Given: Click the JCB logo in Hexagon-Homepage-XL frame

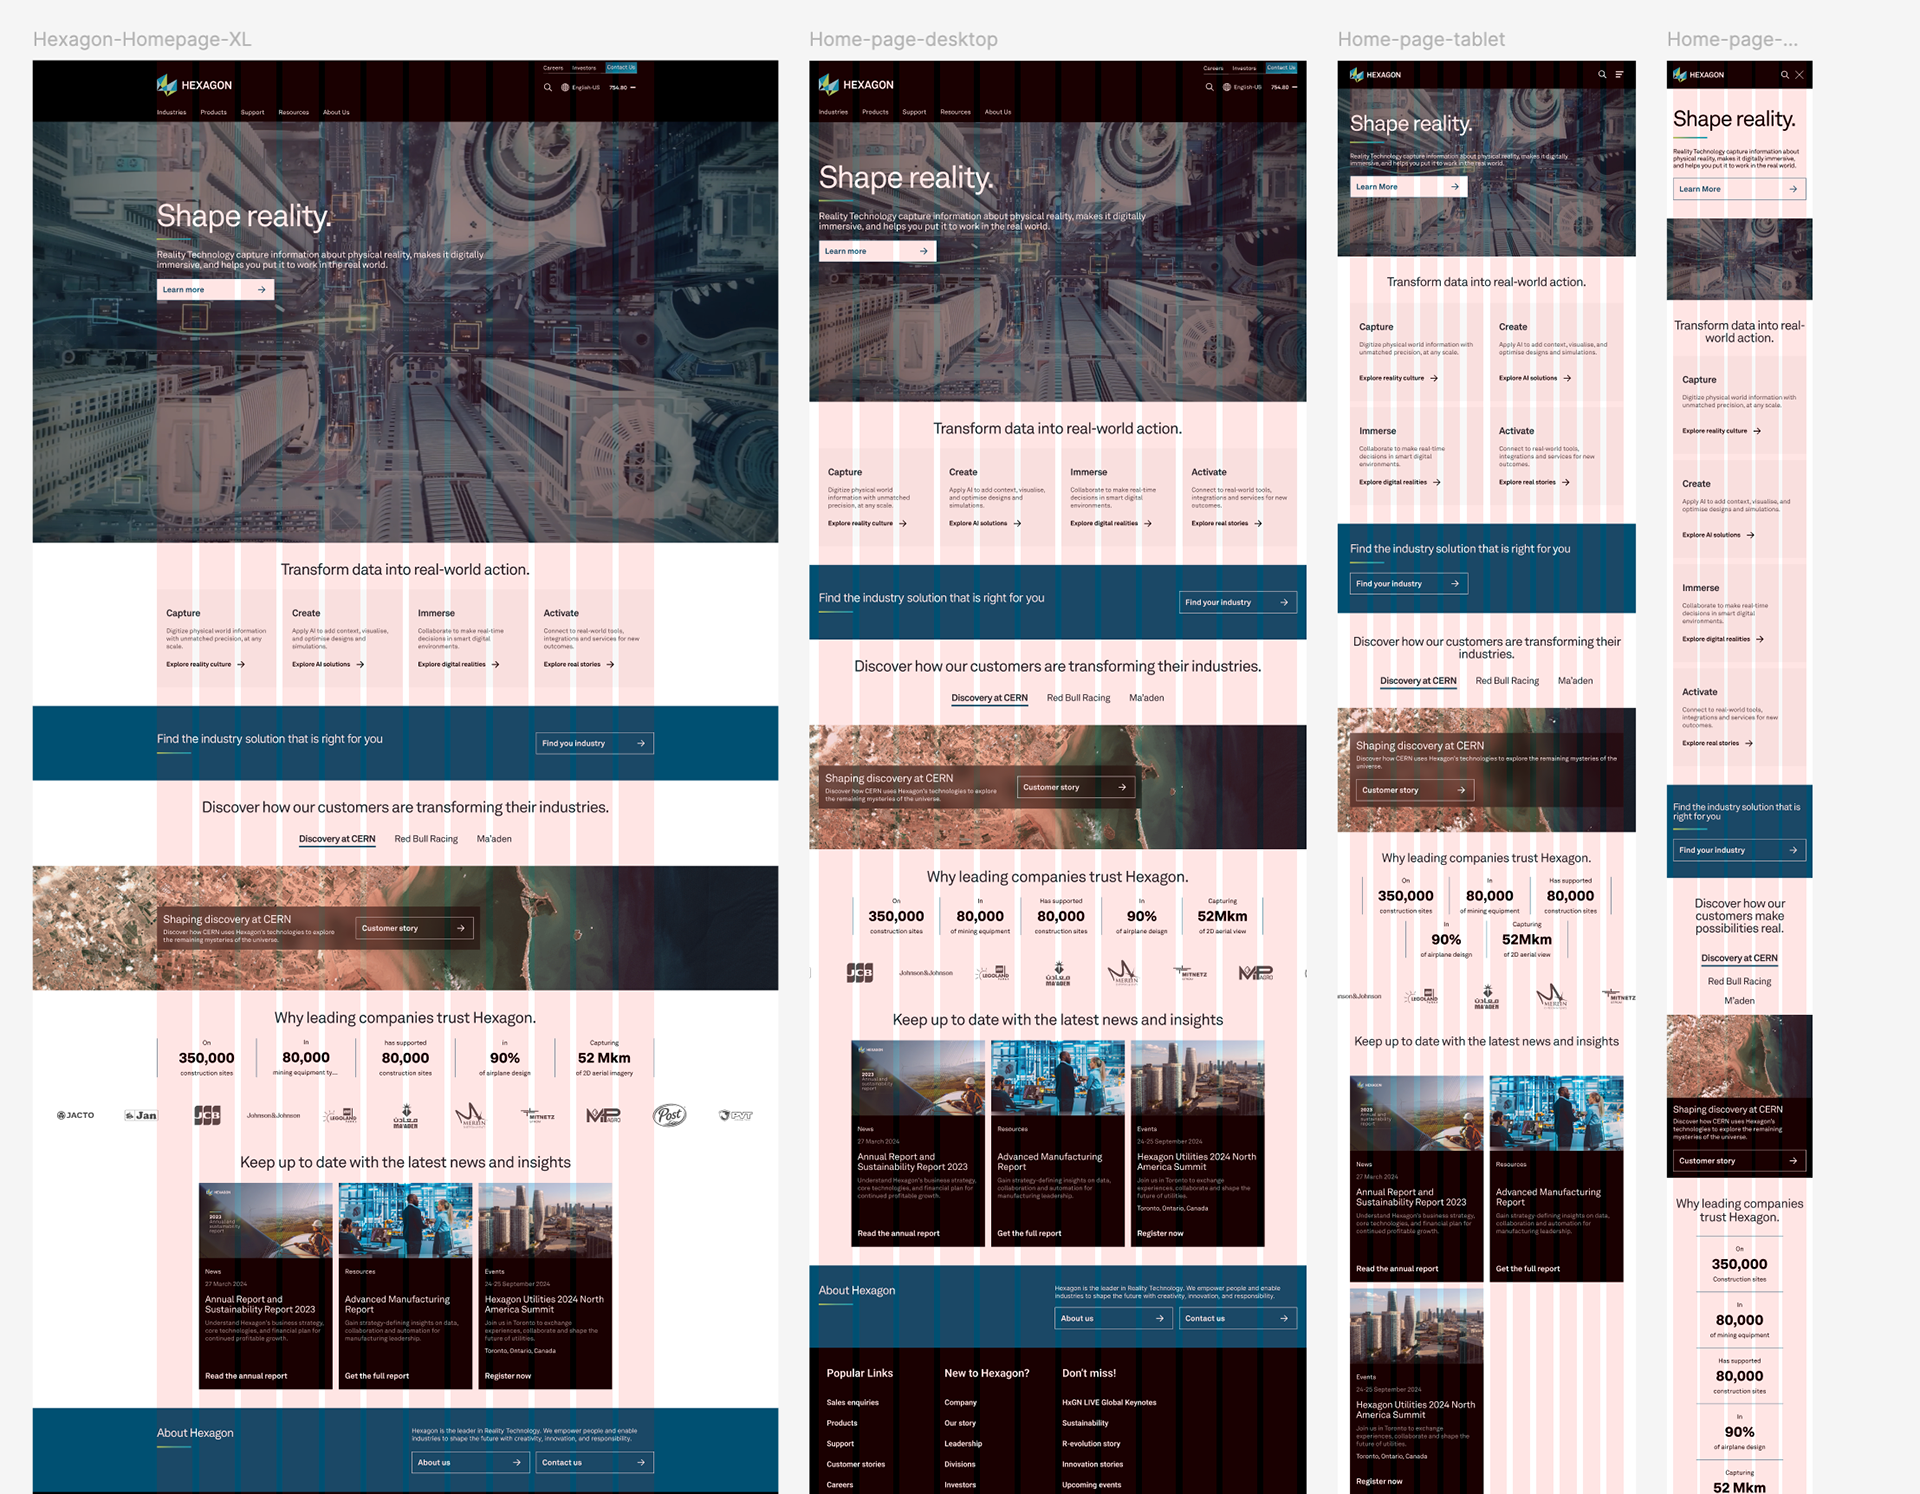Looking at the screenshot, I should 207,1115.
